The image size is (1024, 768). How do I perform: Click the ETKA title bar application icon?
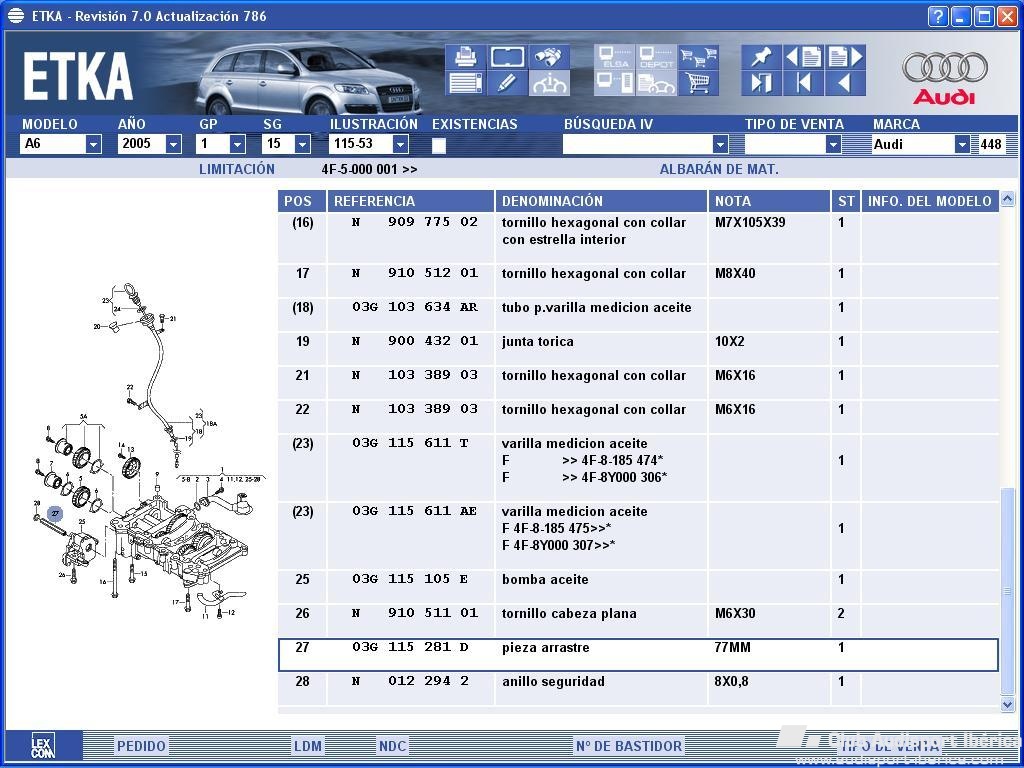(16, 16)
